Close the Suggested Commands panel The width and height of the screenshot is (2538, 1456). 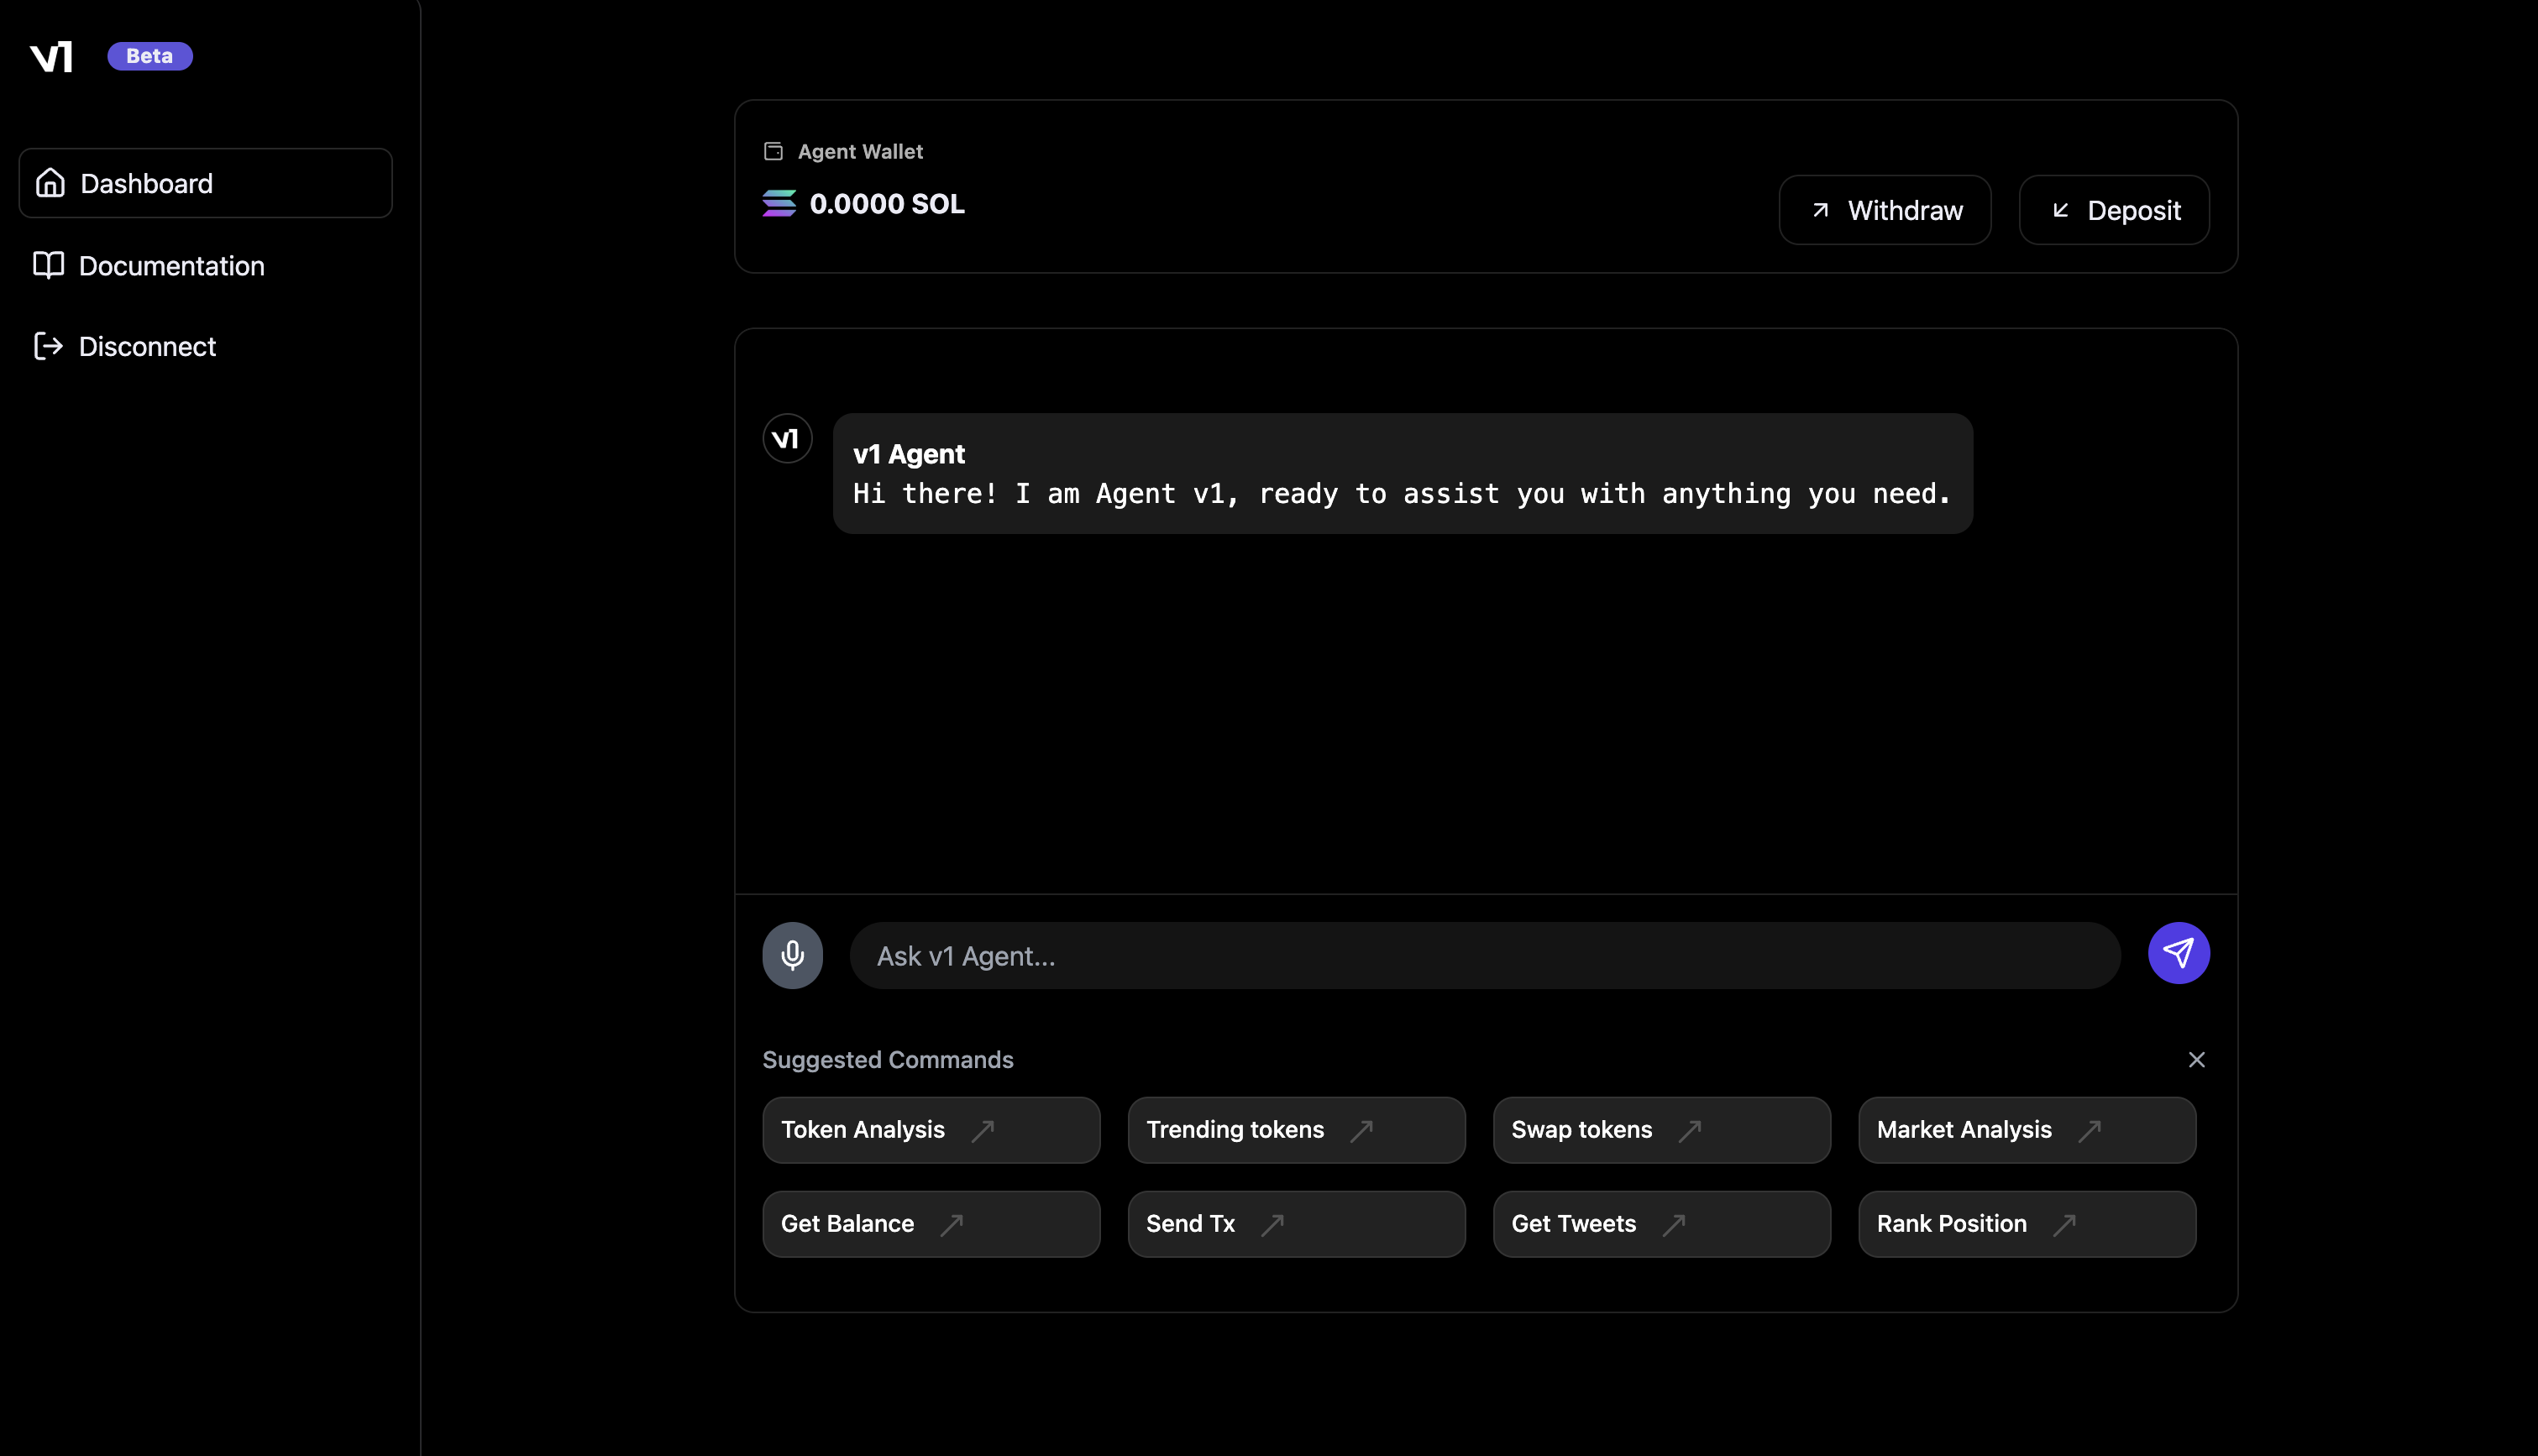point(2196,1059)
